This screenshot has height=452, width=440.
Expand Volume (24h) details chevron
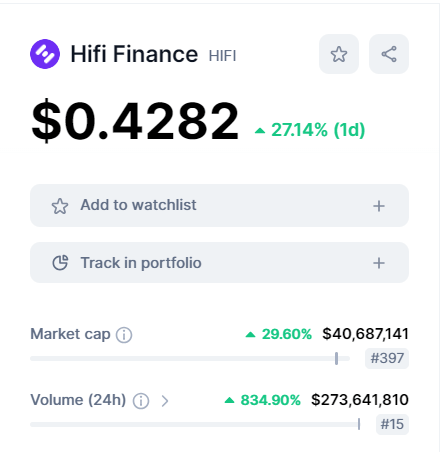tap(165, 401)
